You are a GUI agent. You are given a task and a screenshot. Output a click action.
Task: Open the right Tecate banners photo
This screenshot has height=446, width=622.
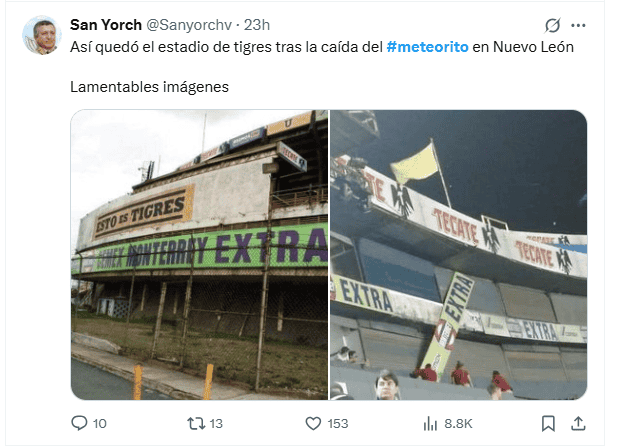(459, 255)
